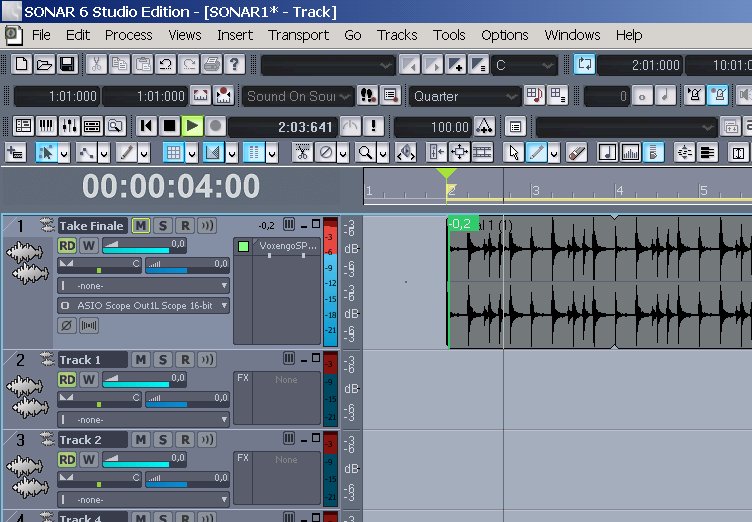This screenshot has width=752, height=522.
Task: Adjust Take Finale volume slider
Action: click(144, 246)
